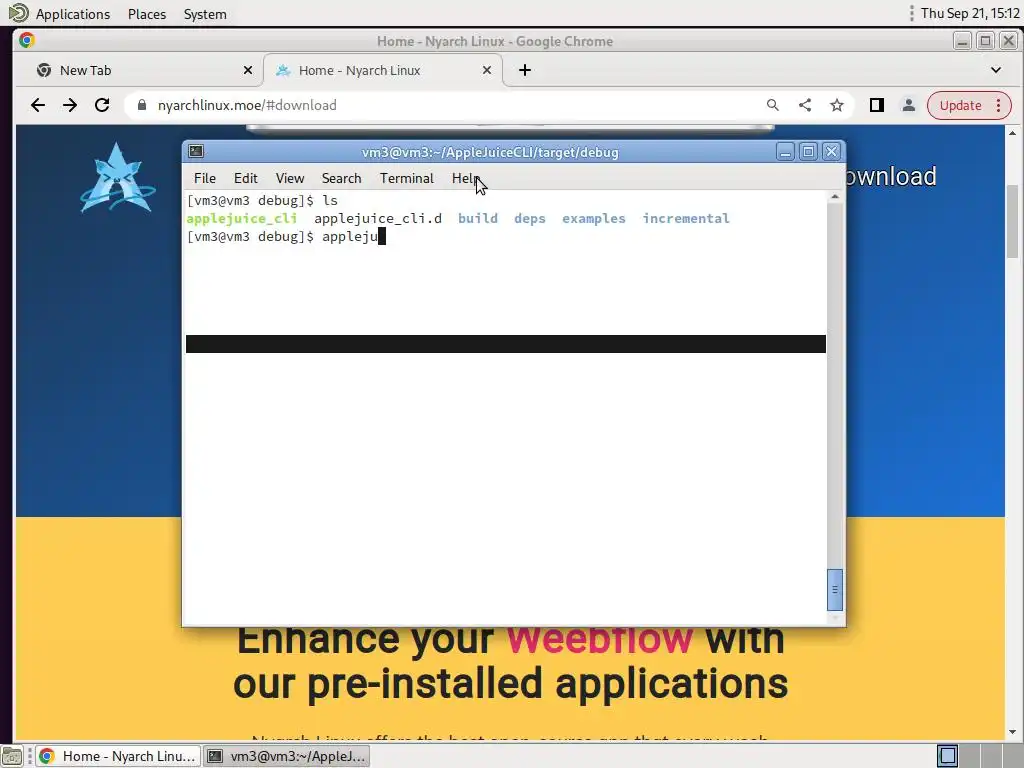The height and width of the screenshot is (768, 1024).
Task: Select the first workspace in switcher
Action: pos(948,756)
